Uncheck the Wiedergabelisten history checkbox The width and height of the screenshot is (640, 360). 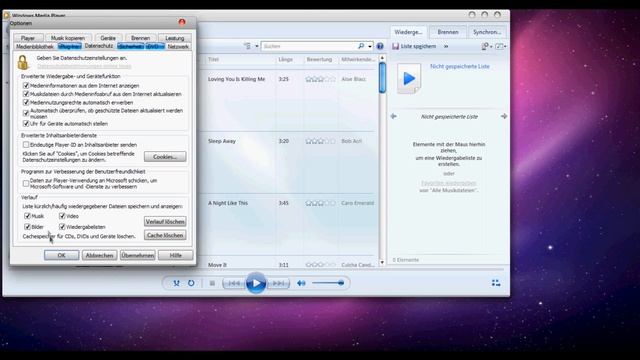62,227
